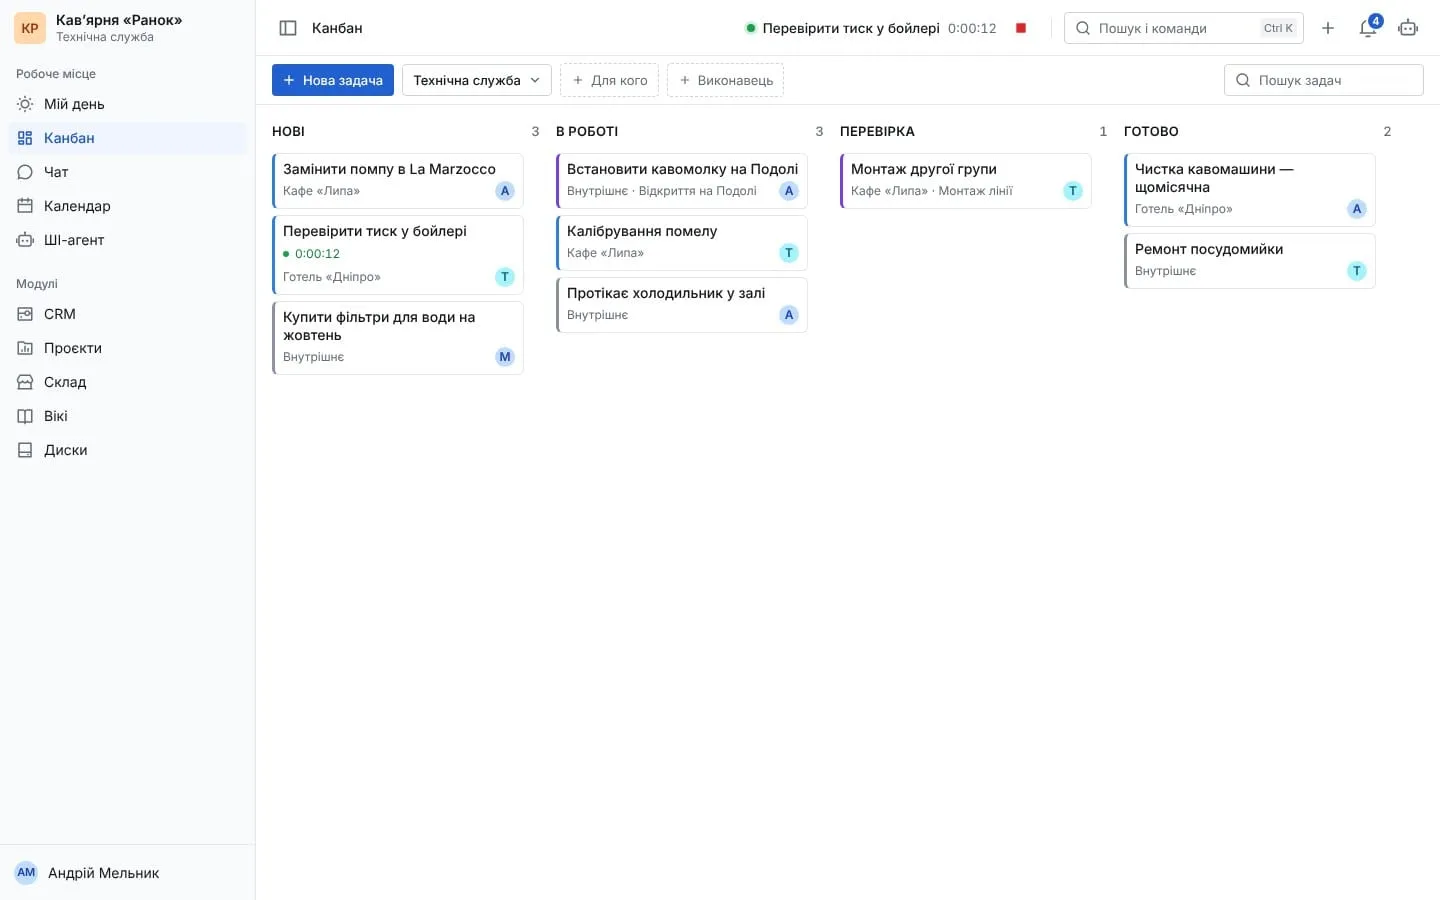Screen dimensions: 1440x900
Task: Click the «ПЕРЕВІРКА» column header
Action: pyautogui.click(x=877, y=131)
